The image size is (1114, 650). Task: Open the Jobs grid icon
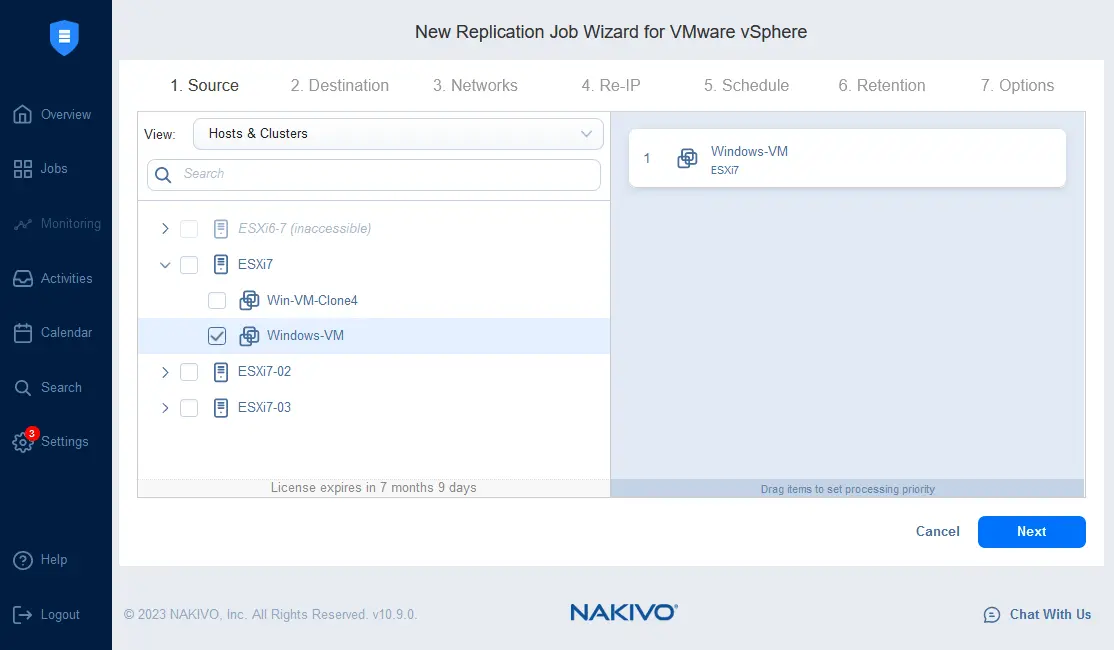pos(23,169)
